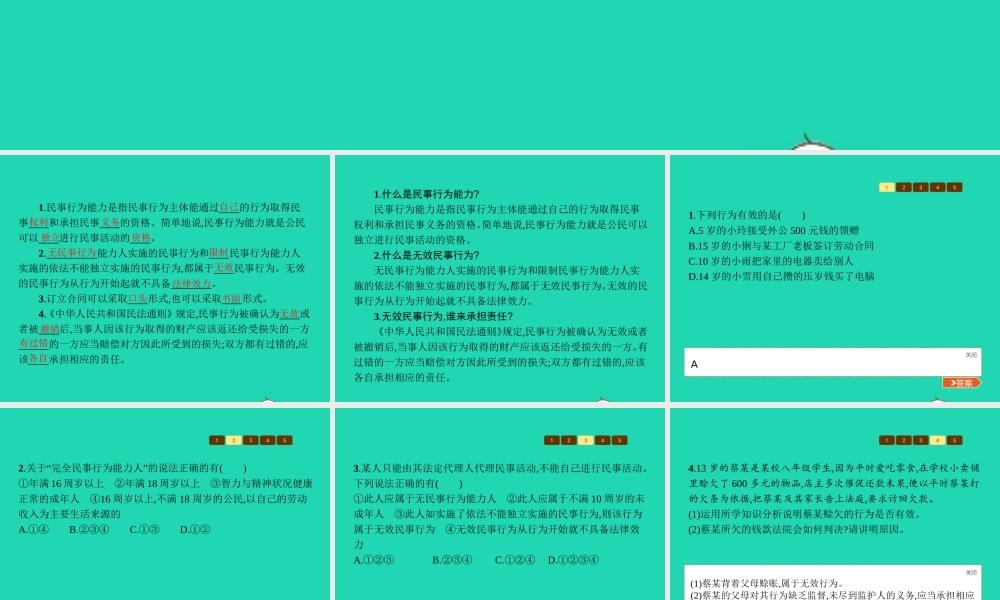
Task: Click the underlined fill-in word 法律效力
Action: point(191,284)
